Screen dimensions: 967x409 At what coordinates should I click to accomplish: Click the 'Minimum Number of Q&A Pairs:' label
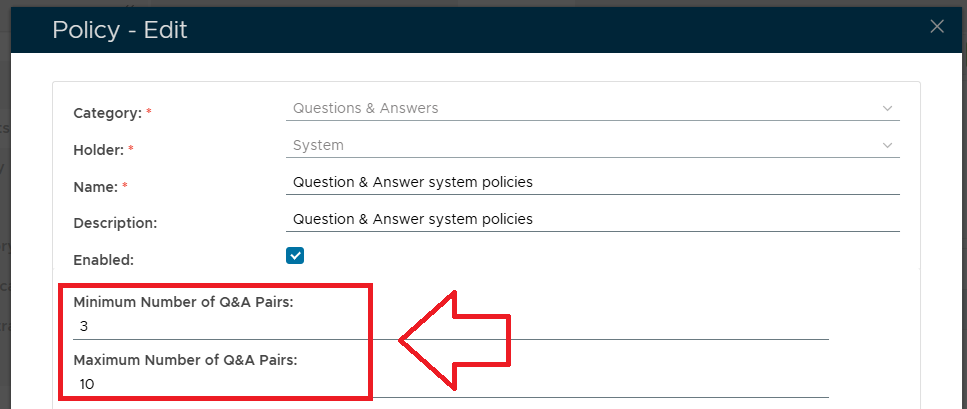[x=183, y=301]
